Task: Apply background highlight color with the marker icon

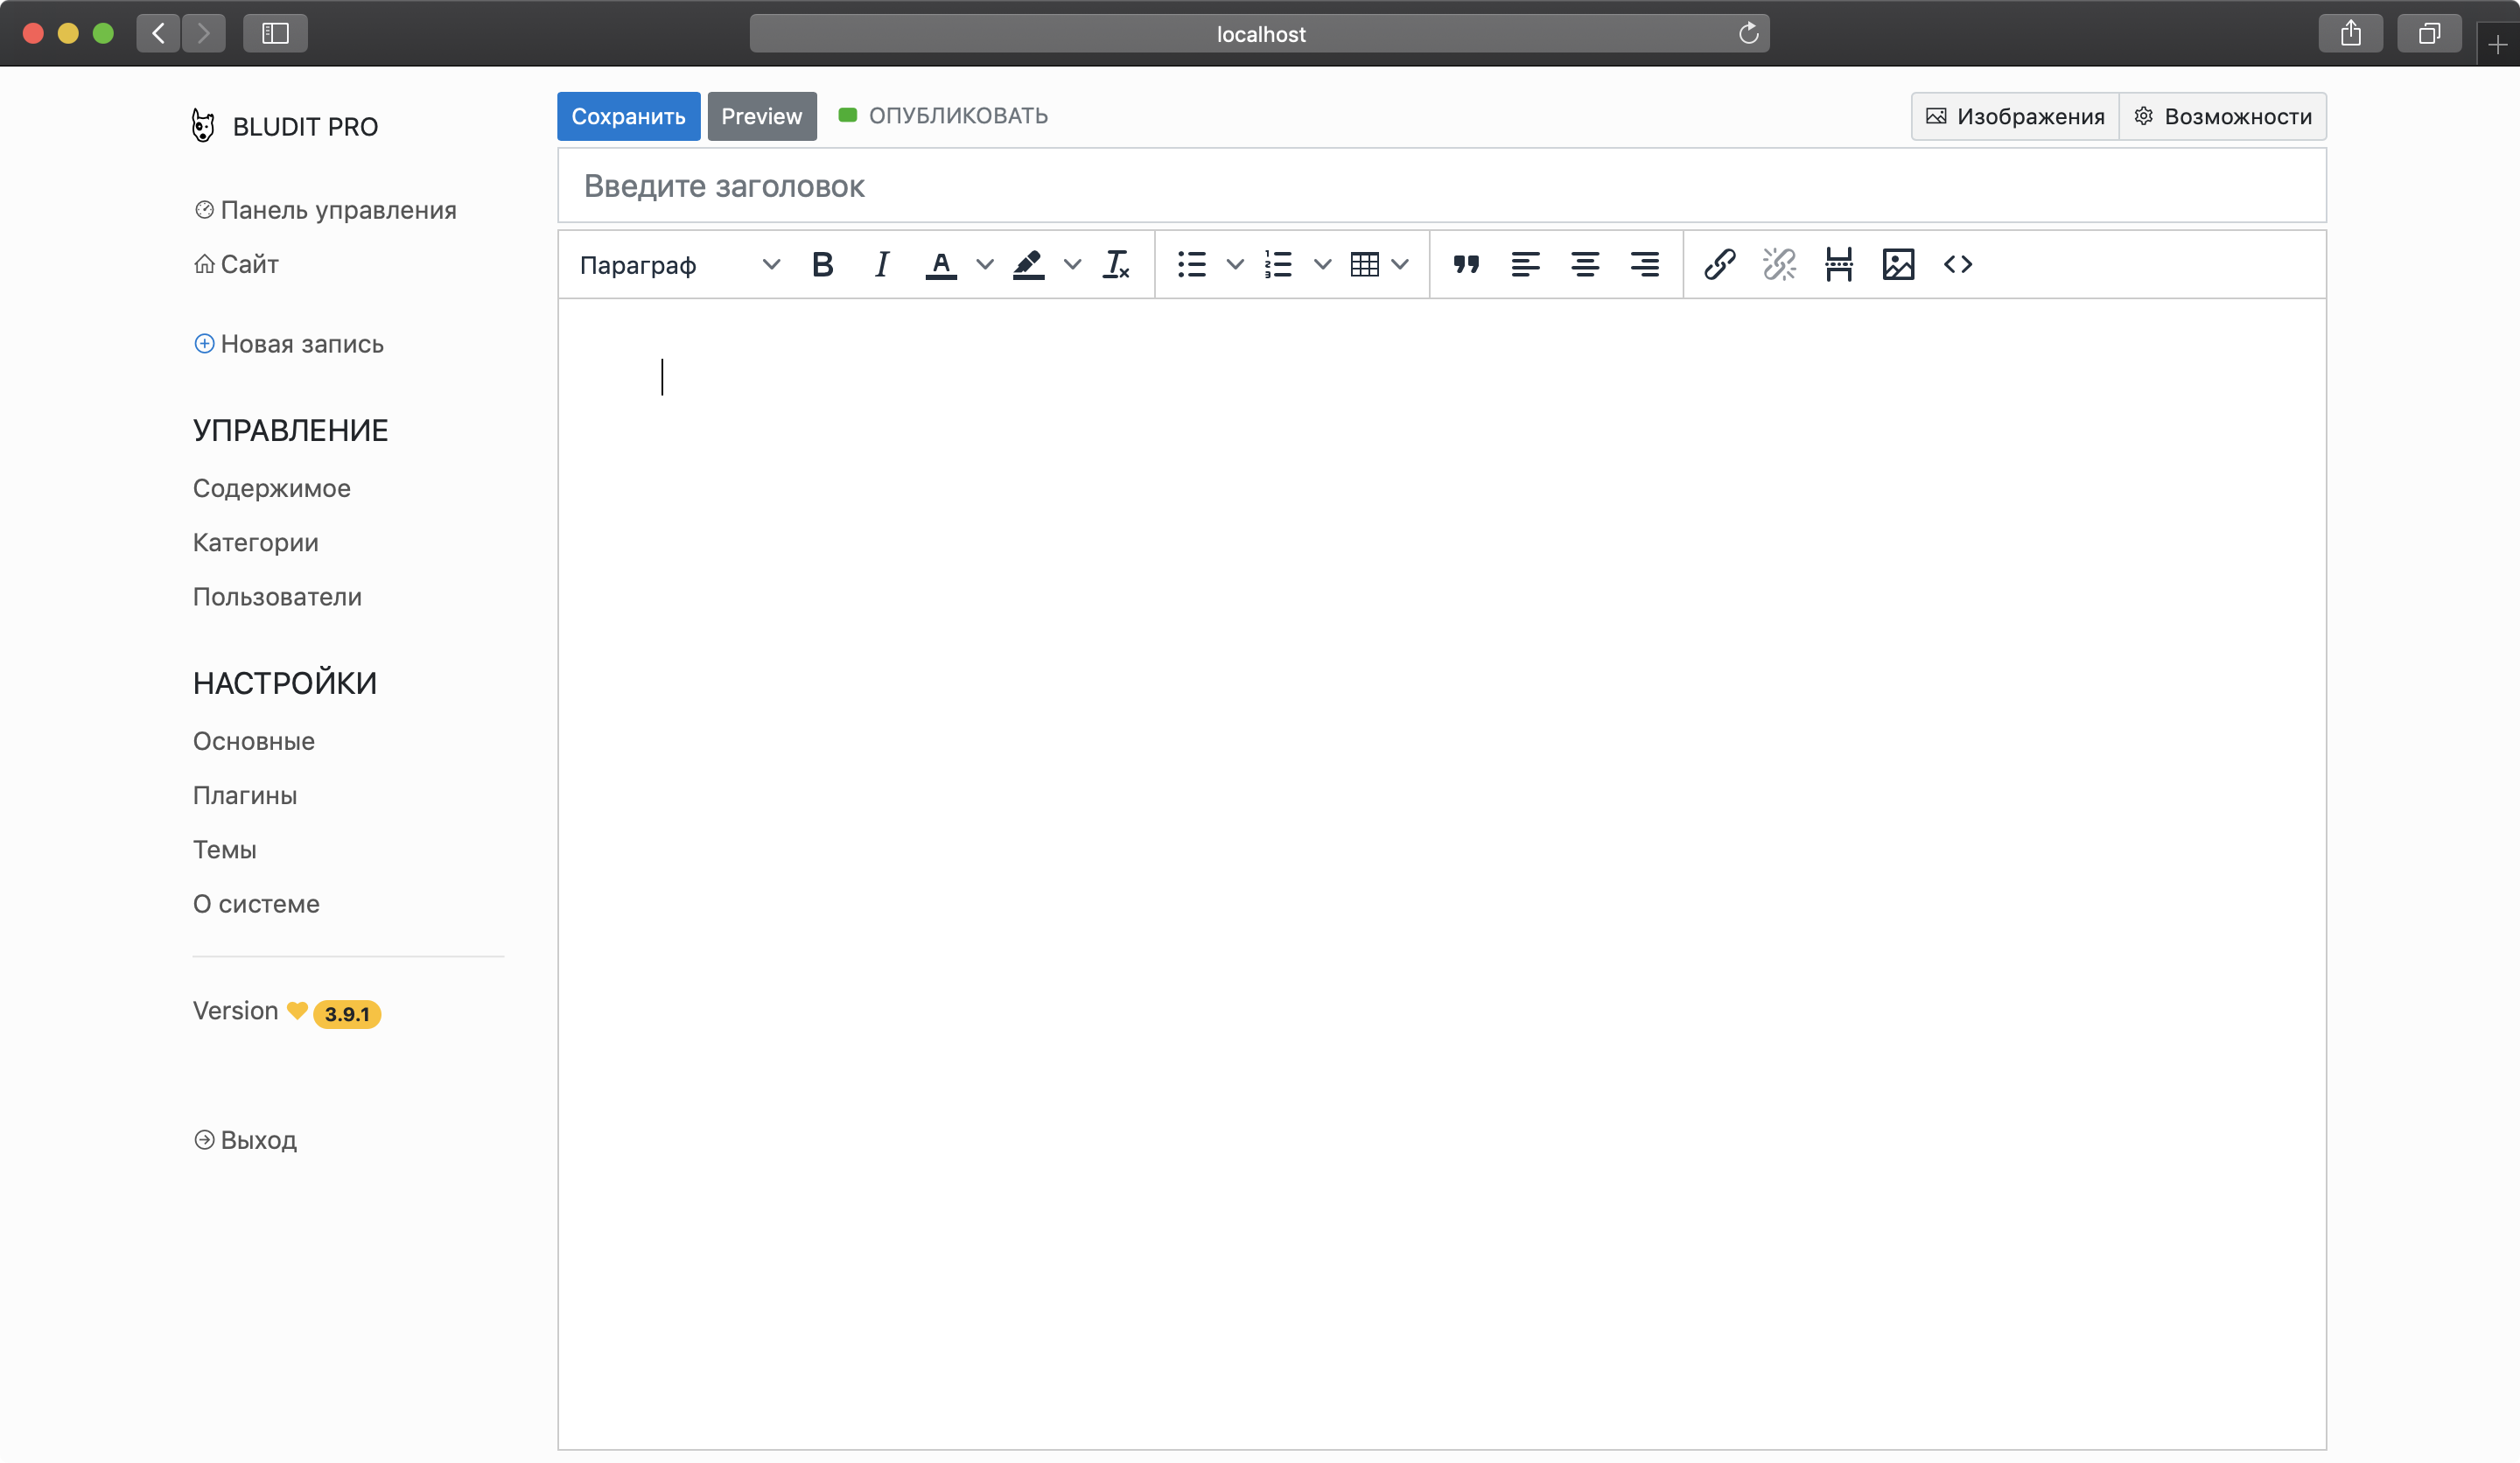Action: pos(1028,265)
